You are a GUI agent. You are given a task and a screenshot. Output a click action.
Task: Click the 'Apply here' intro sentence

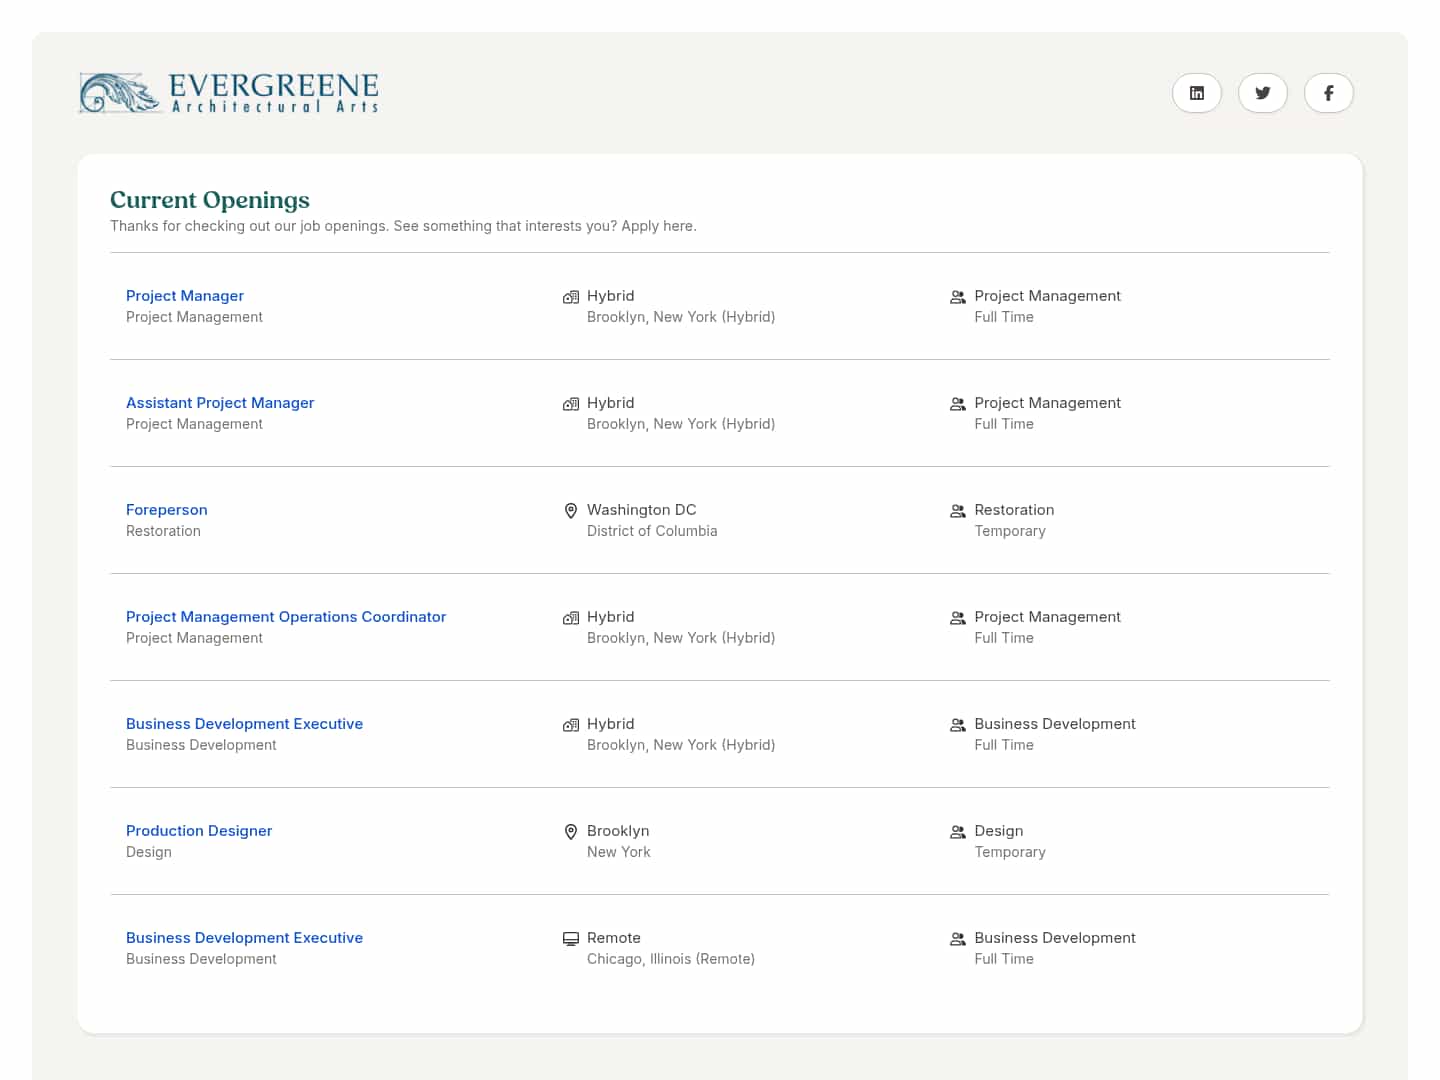click(403, 226)
